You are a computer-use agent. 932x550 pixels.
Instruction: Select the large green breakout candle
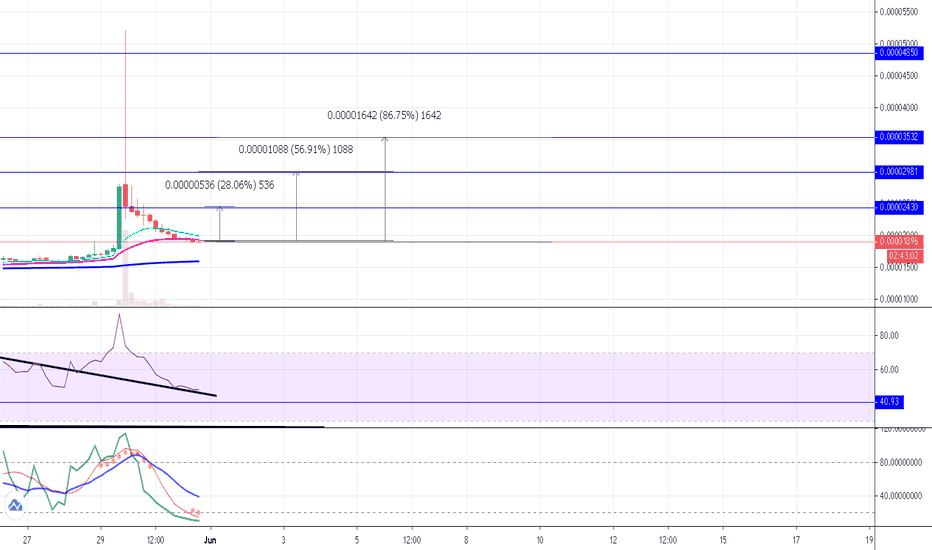[119, 217]
